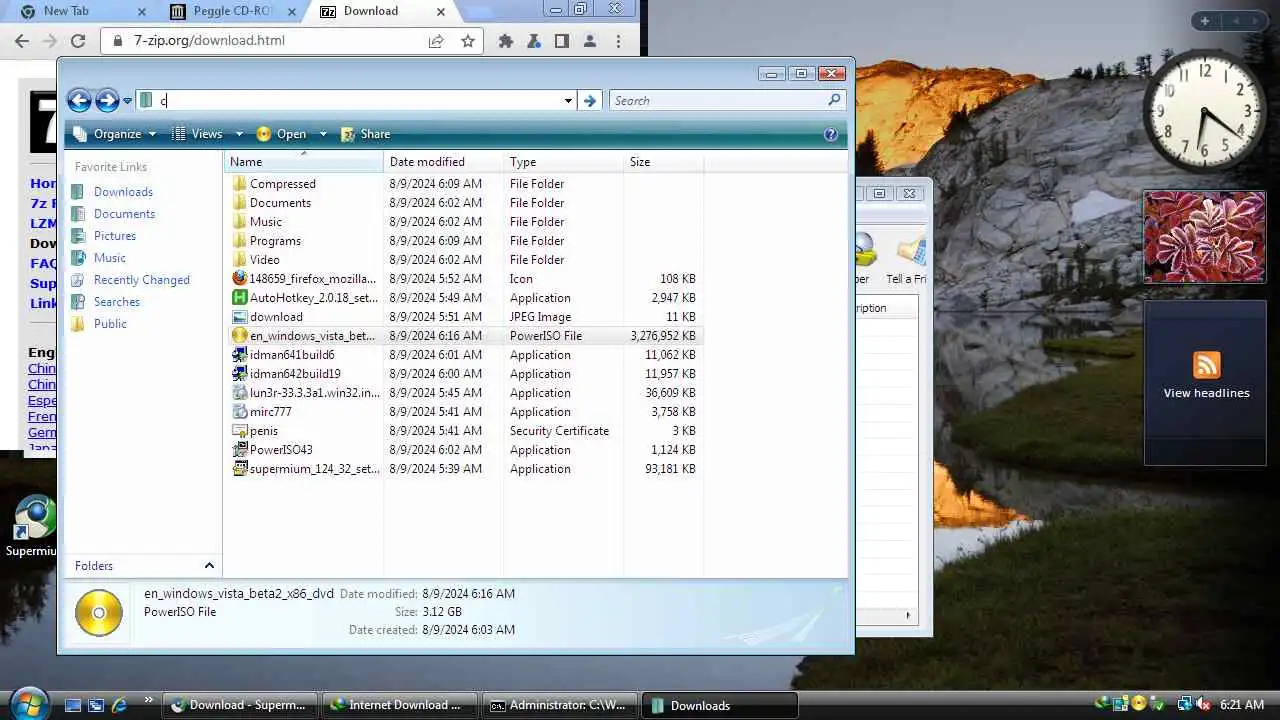Select the idman642build19 application icon
This screenshot has height=720, width=1280.
(239, 374)
